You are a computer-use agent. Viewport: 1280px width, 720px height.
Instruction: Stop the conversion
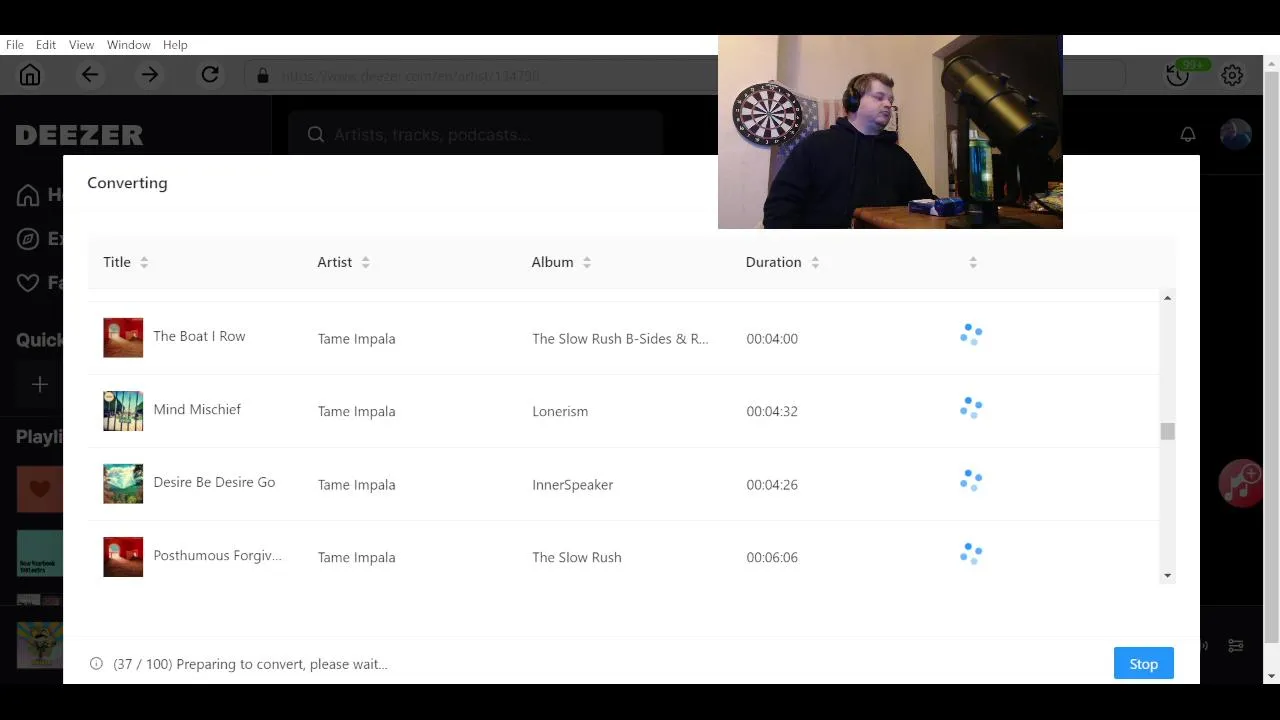coord(1143,664)
